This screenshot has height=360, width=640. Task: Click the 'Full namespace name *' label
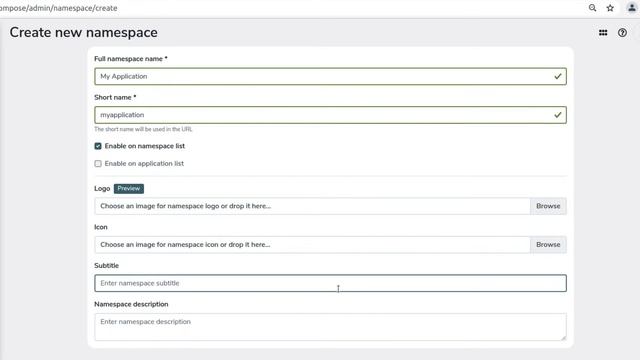point(131,59)
